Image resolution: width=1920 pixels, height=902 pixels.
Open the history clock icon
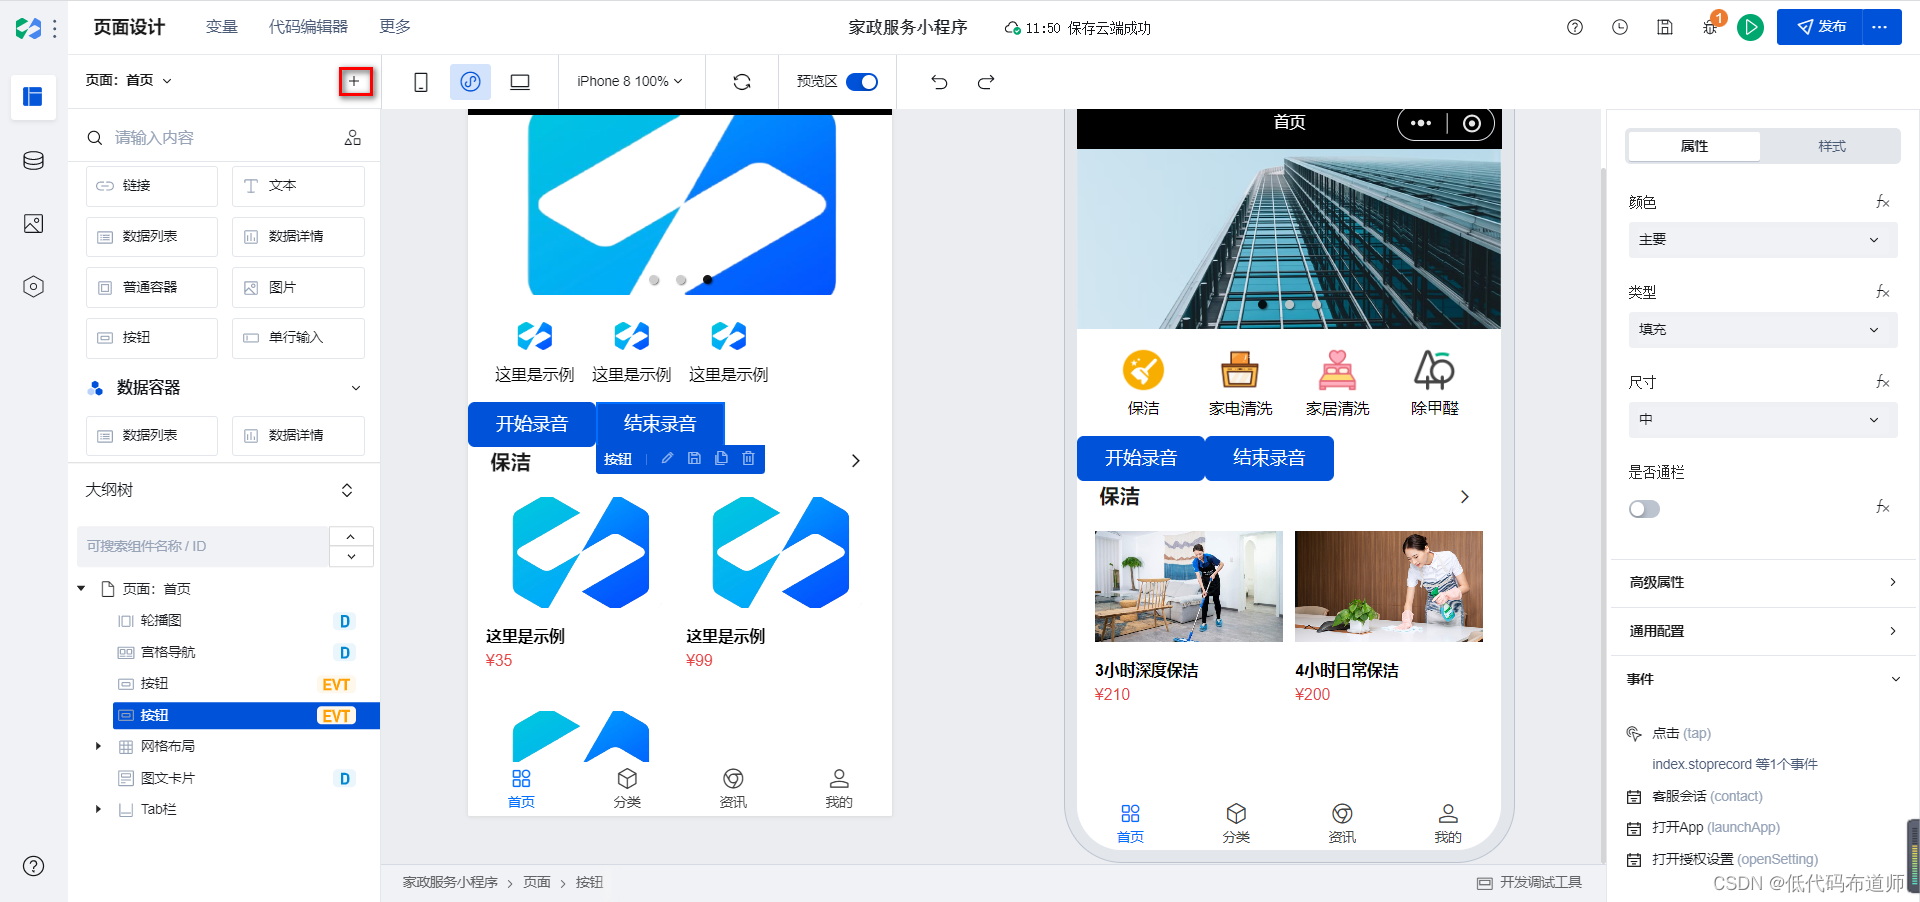point(1620,27)
